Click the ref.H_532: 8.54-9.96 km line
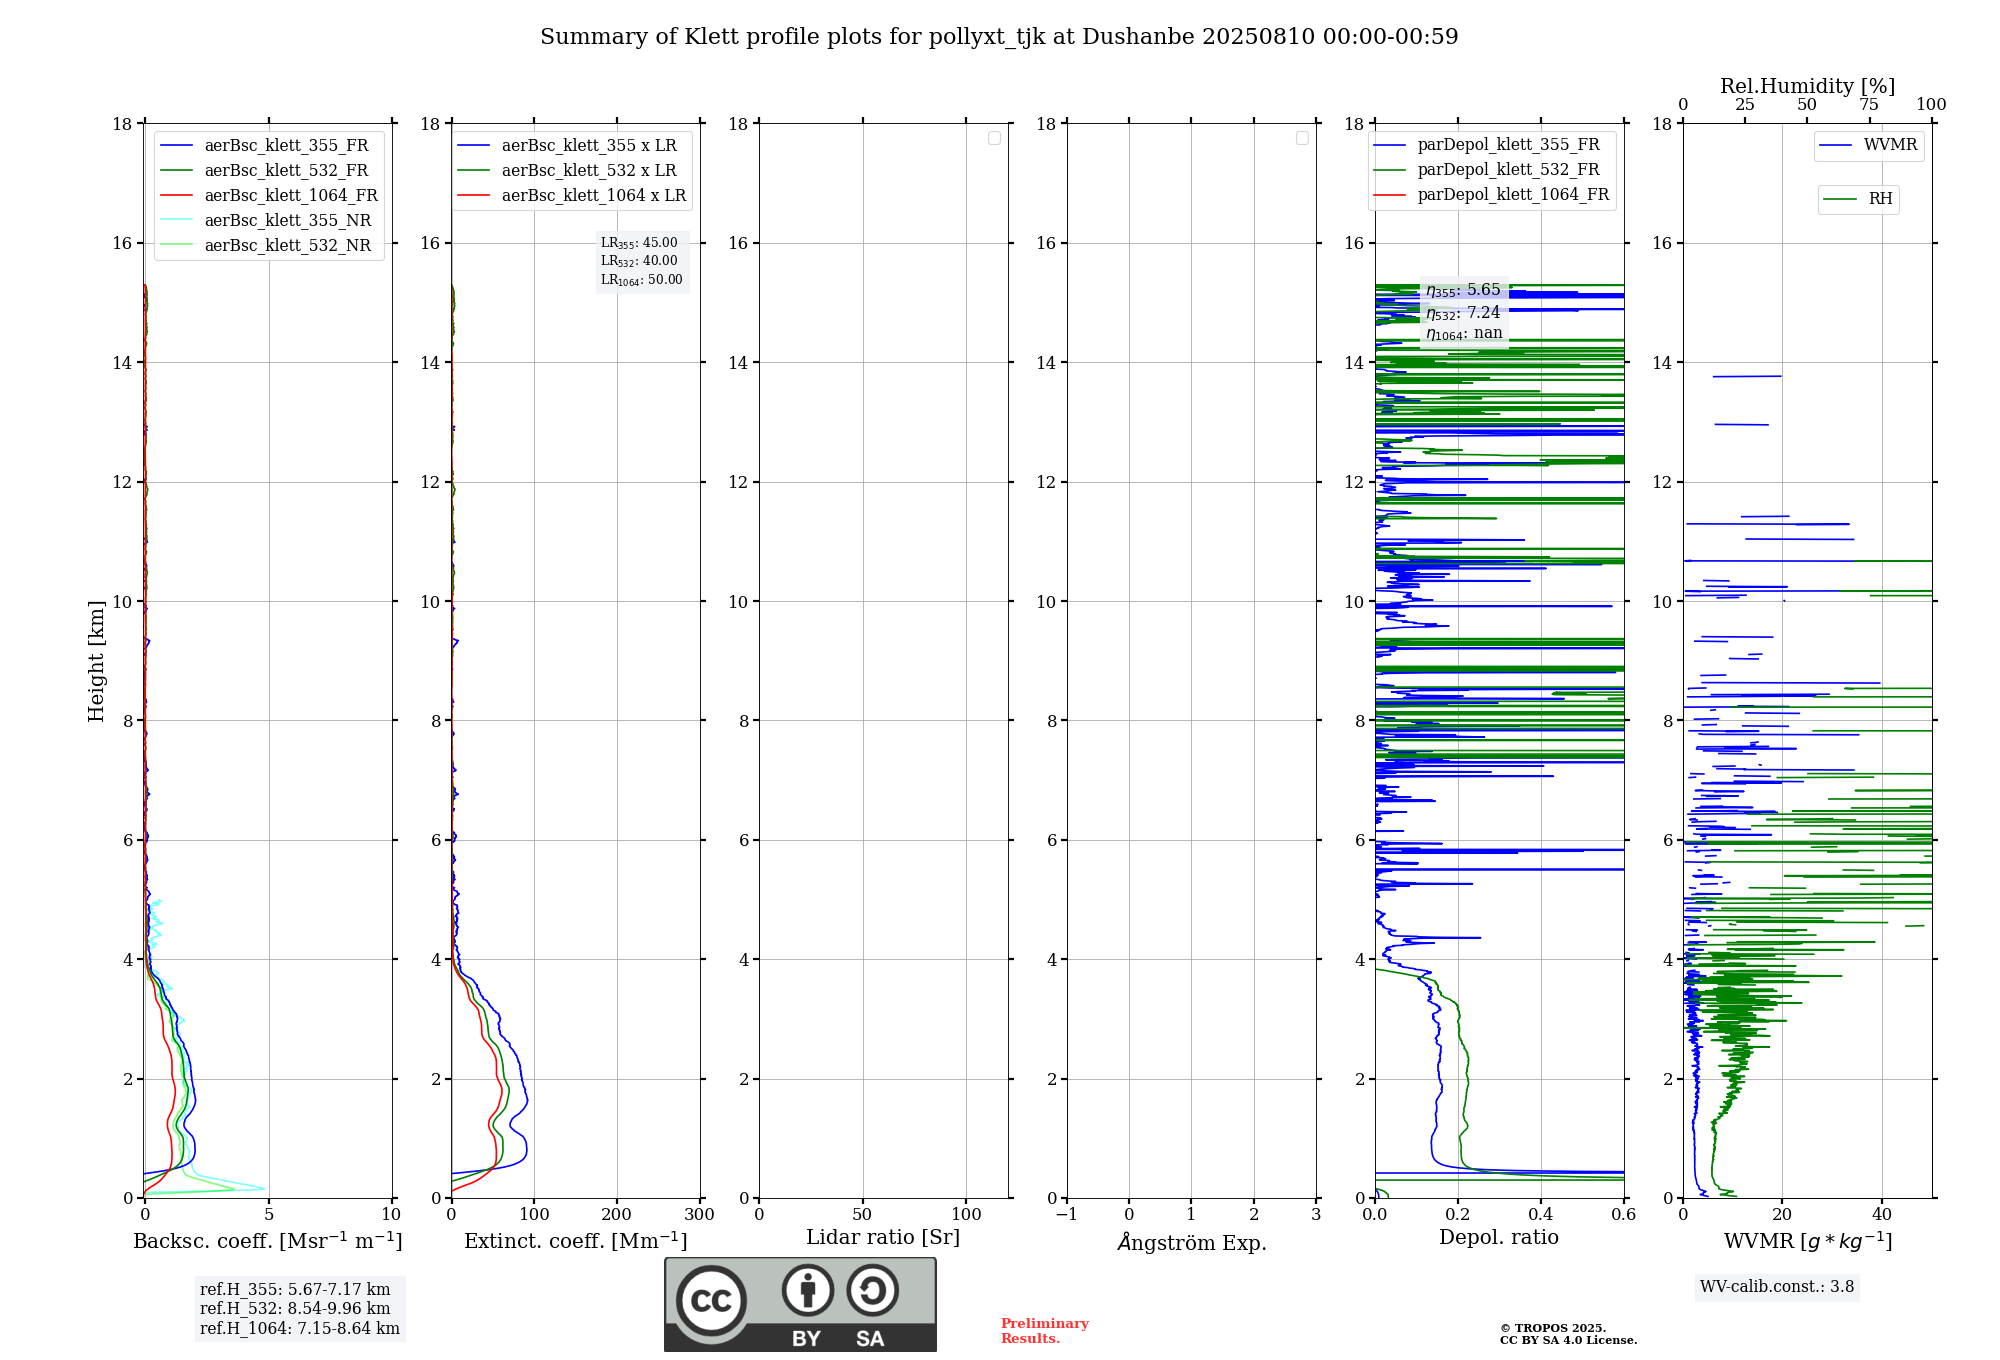This screenshot has width=2000, height=1360. click(295, 1309)
